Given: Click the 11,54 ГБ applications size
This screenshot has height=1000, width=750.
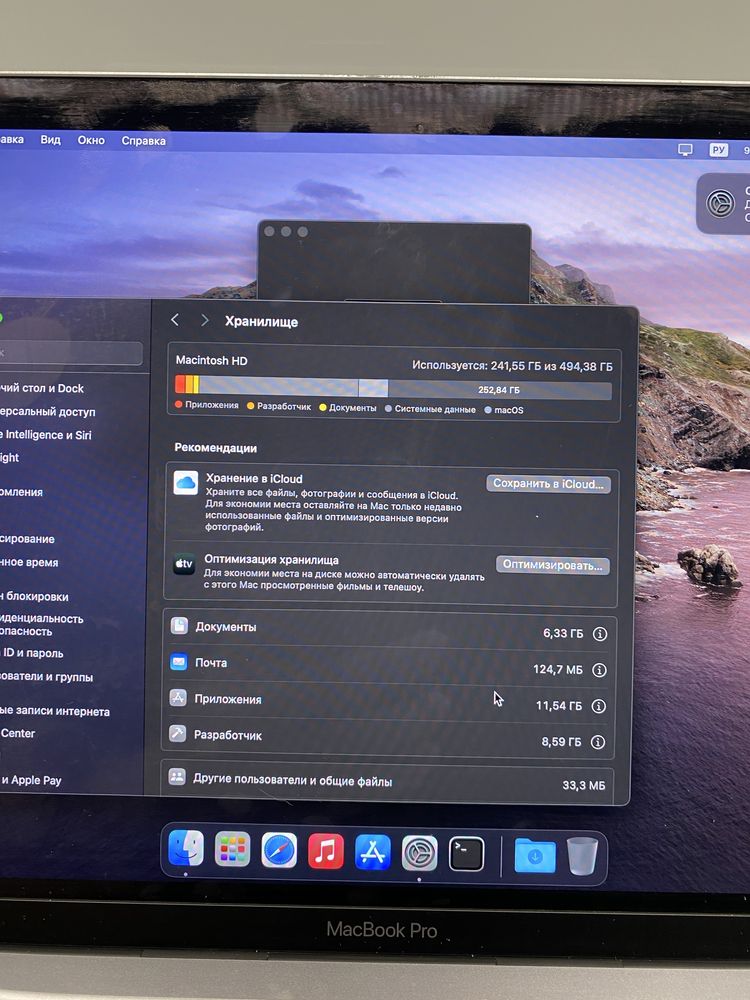Looking at the screenshot, I should [x=559, y=706].
